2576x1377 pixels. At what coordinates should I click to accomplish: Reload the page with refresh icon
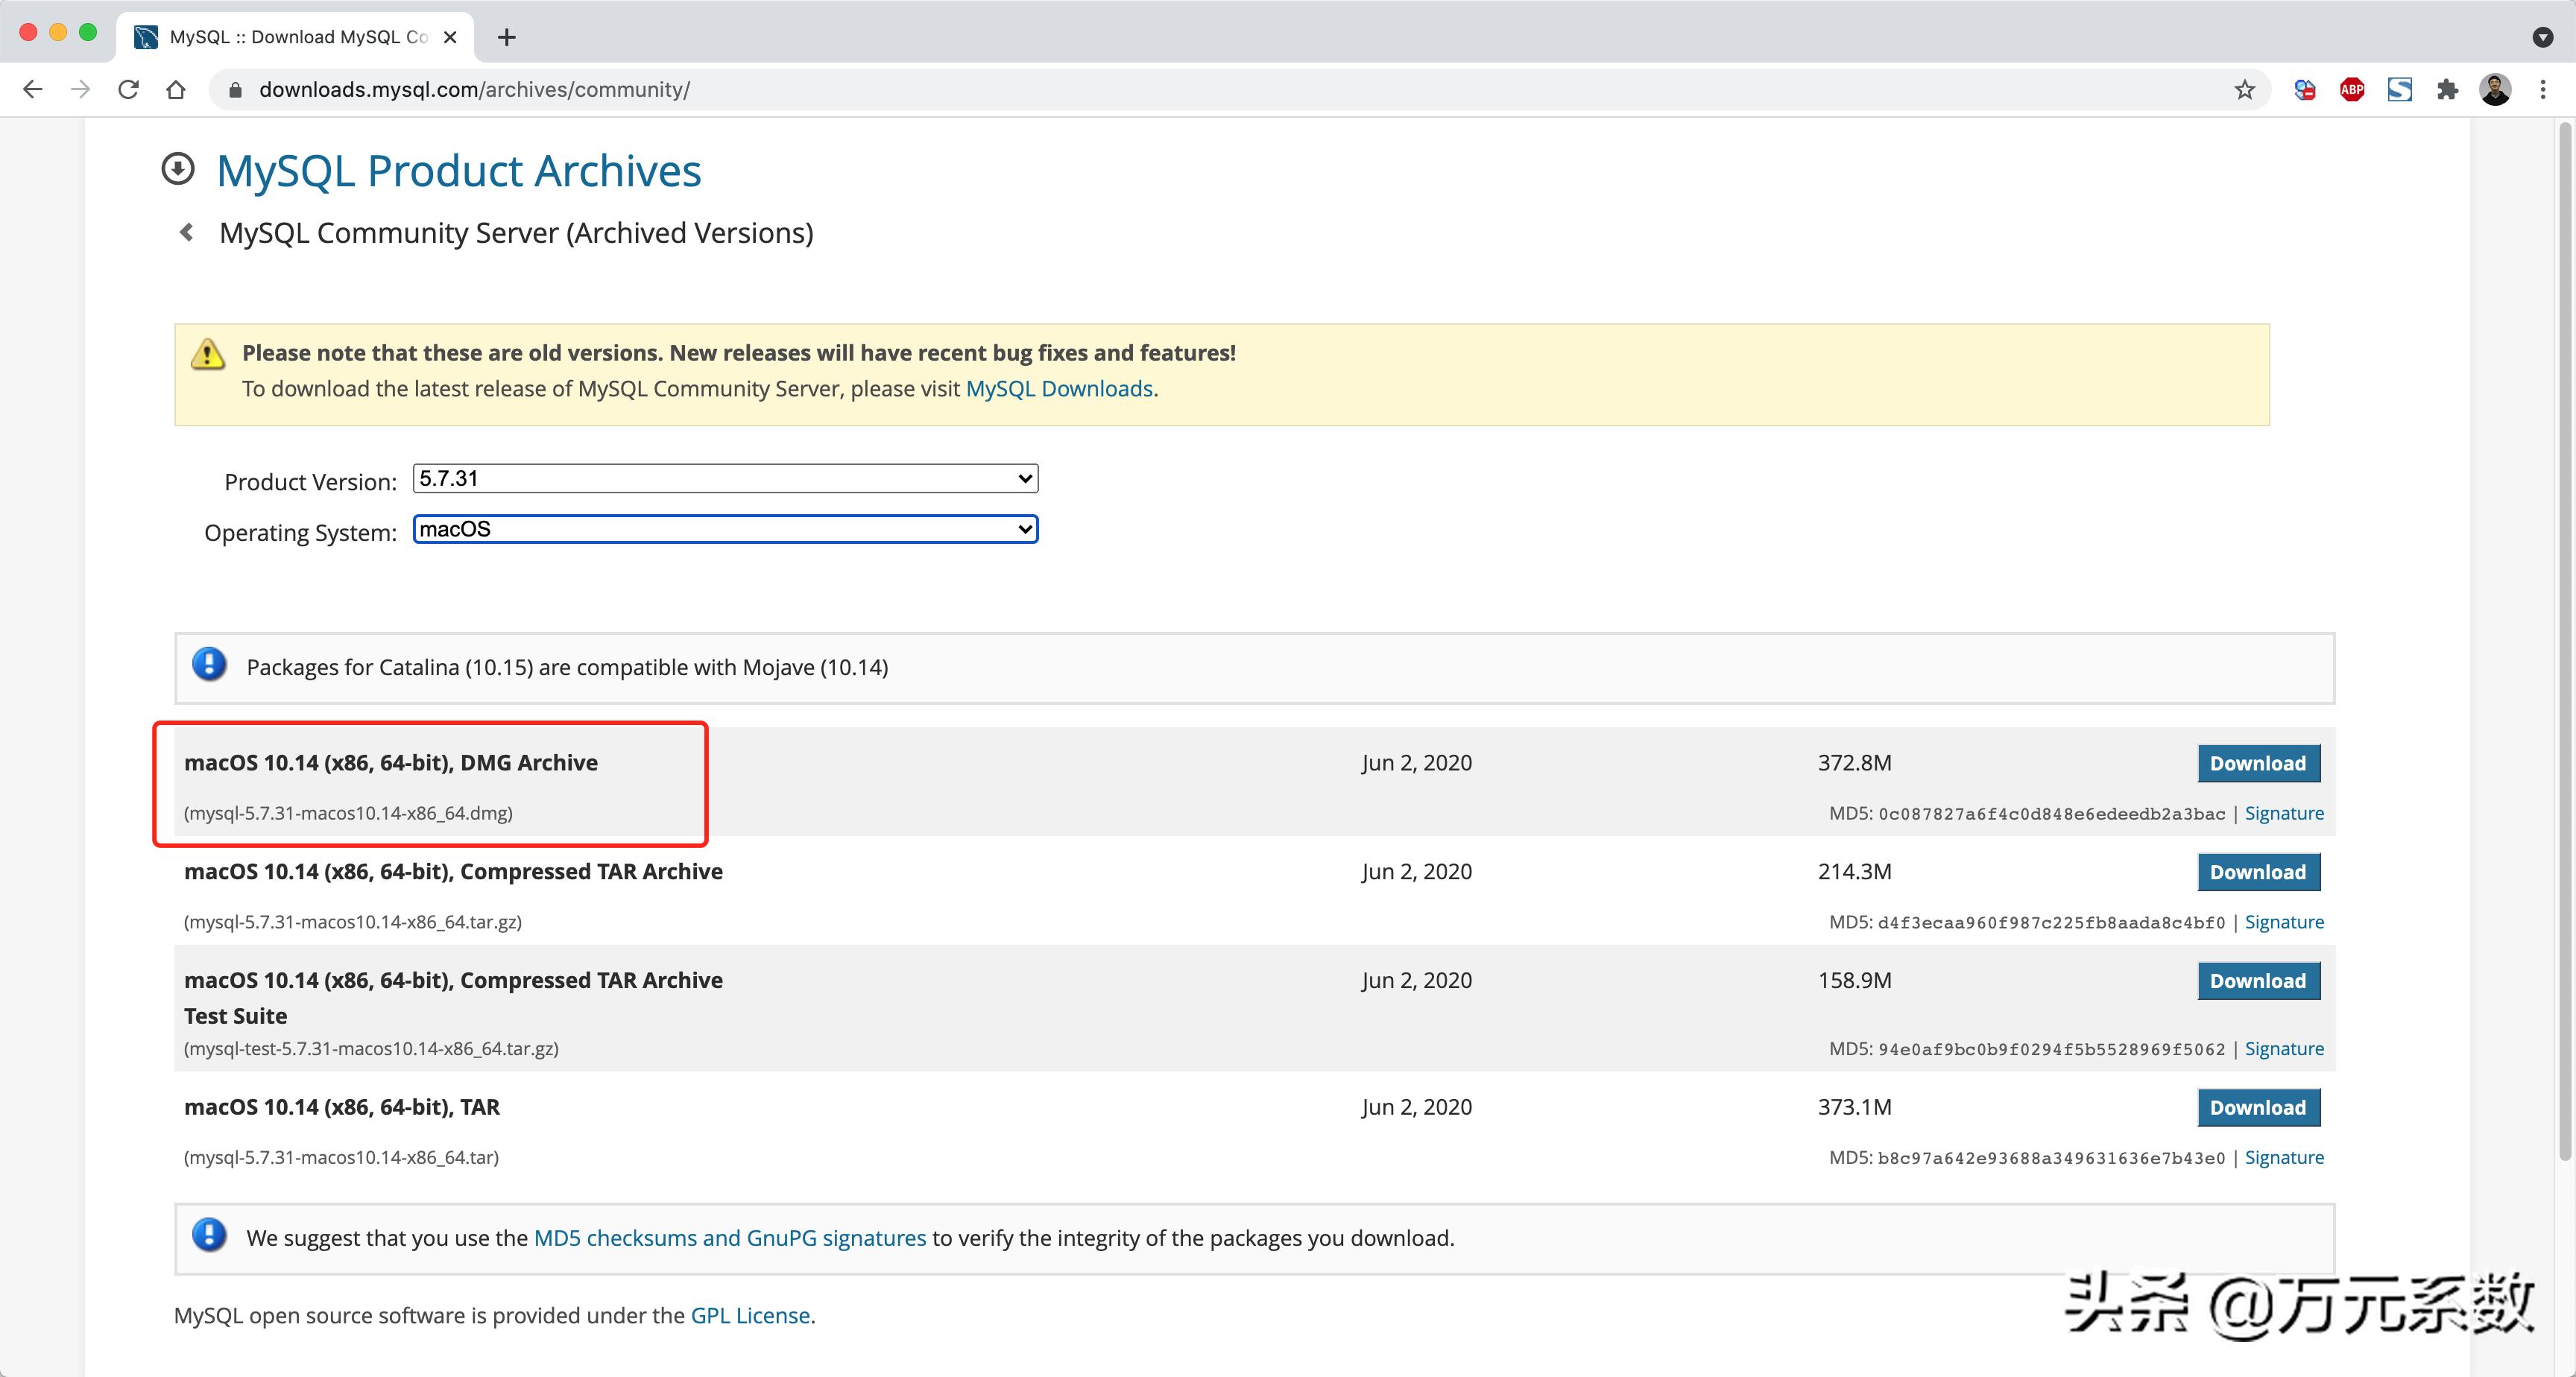tap(128, 90)
